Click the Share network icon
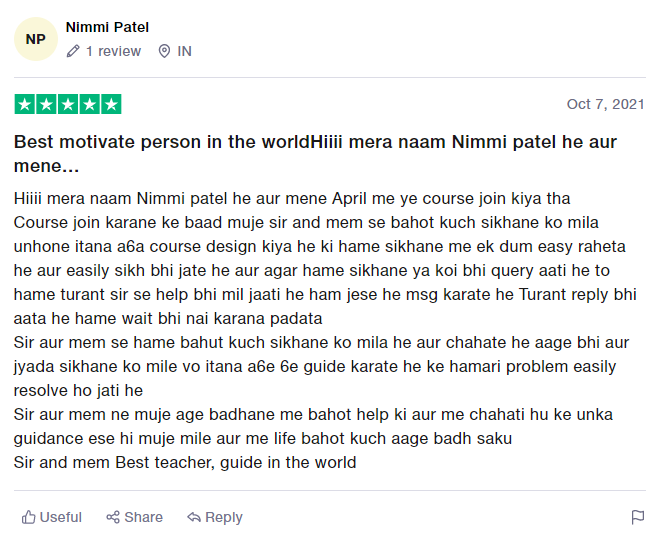 tap(113, 517)
